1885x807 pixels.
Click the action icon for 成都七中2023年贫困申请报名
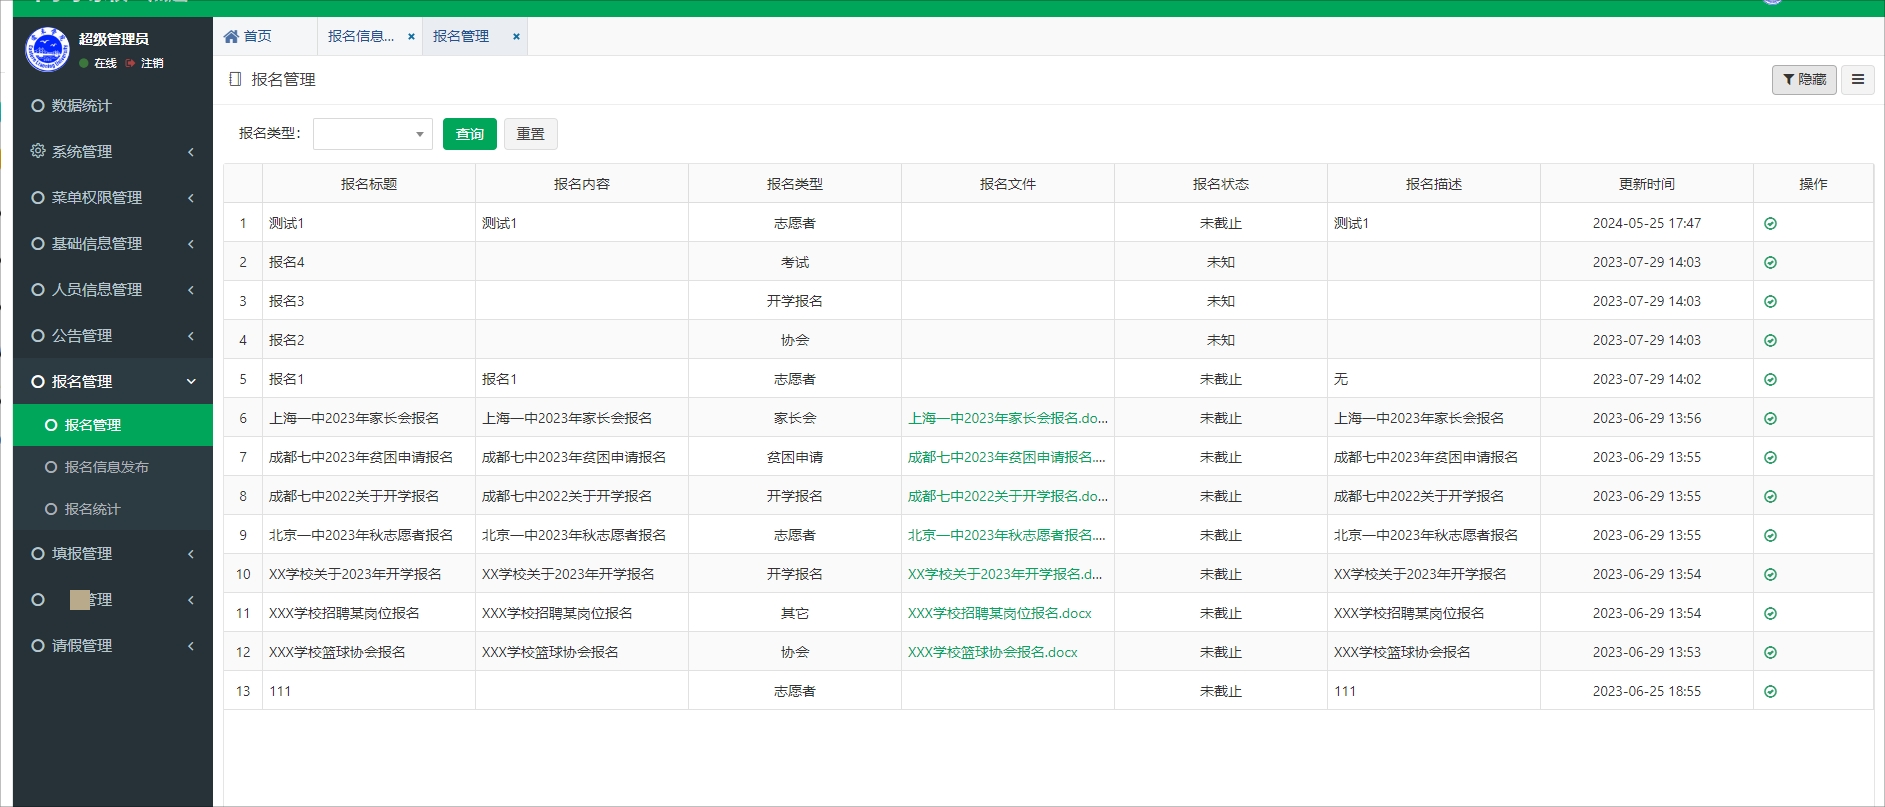(1770, 457)
